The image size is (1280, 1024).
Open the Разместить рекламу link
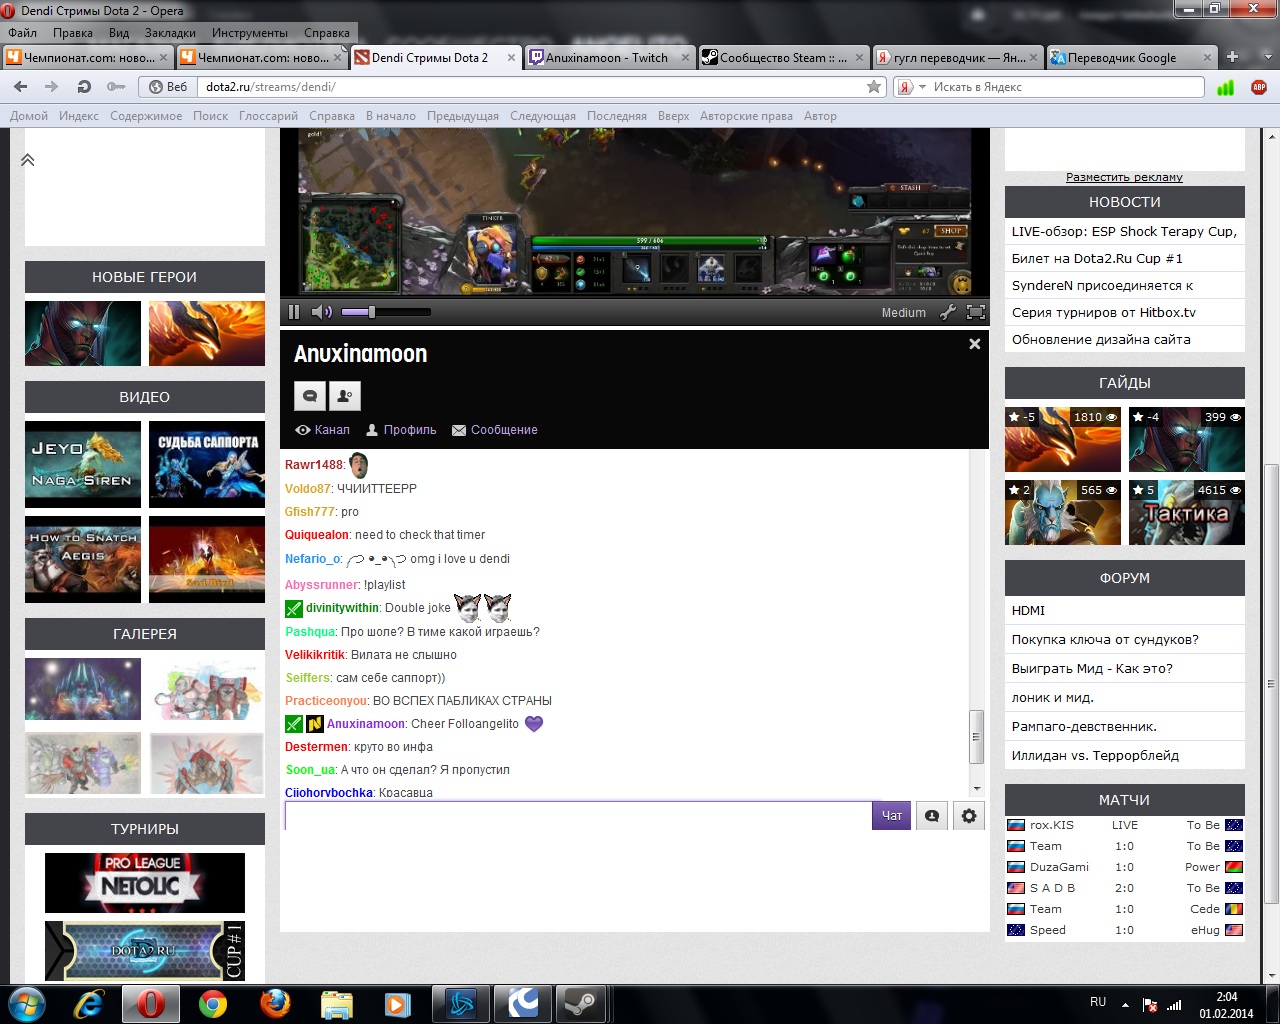point(1124,177)
